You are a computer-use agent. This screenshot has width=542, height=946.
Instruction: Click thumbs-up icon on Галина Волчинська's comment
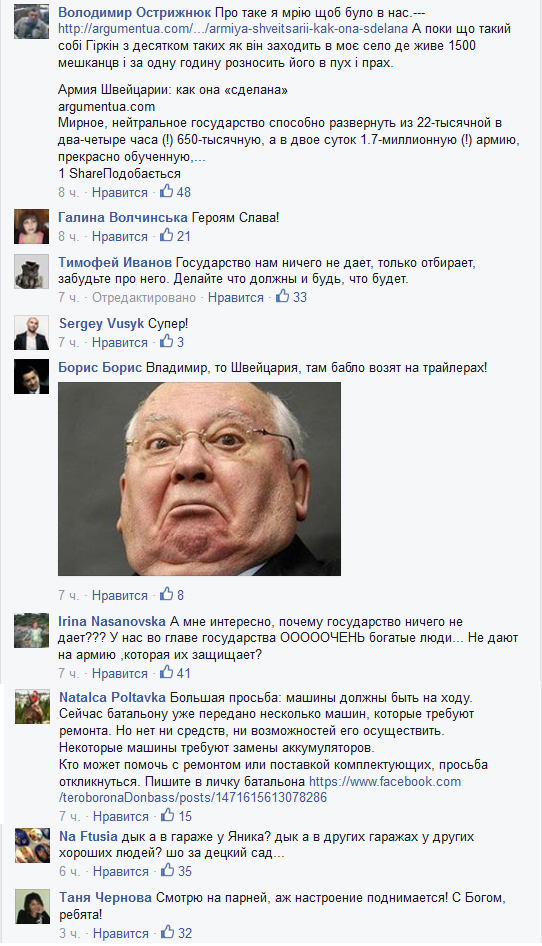(x=167, y=236)
